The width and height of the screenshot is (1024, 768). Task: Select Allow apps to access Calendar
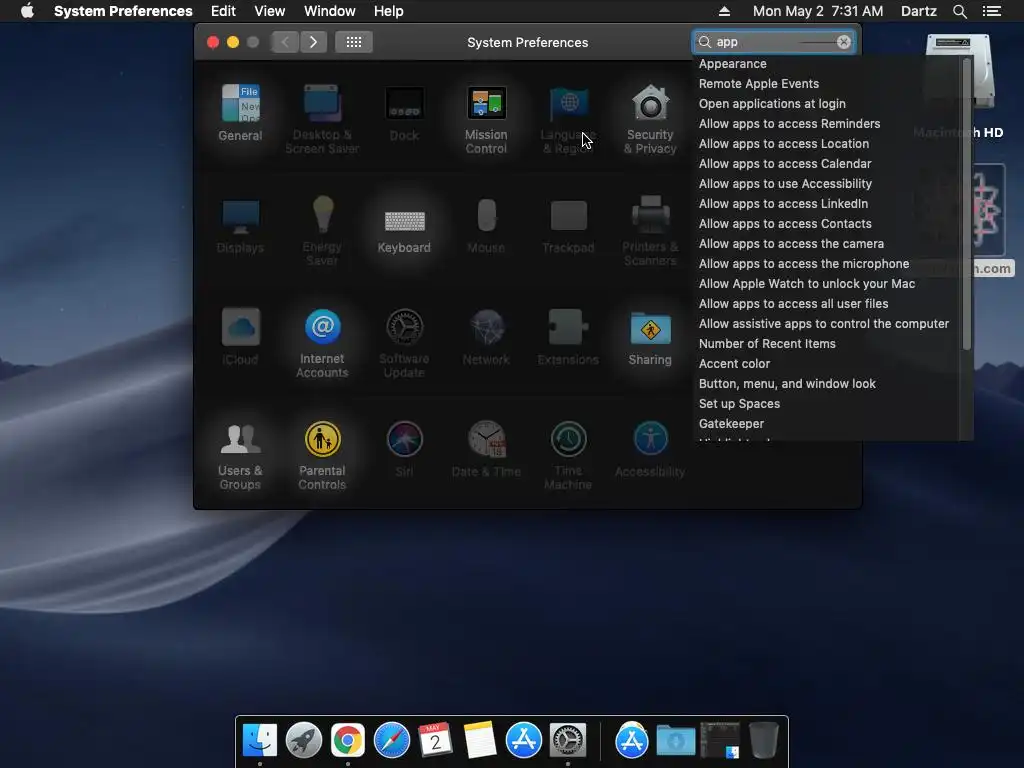point(785,164)
